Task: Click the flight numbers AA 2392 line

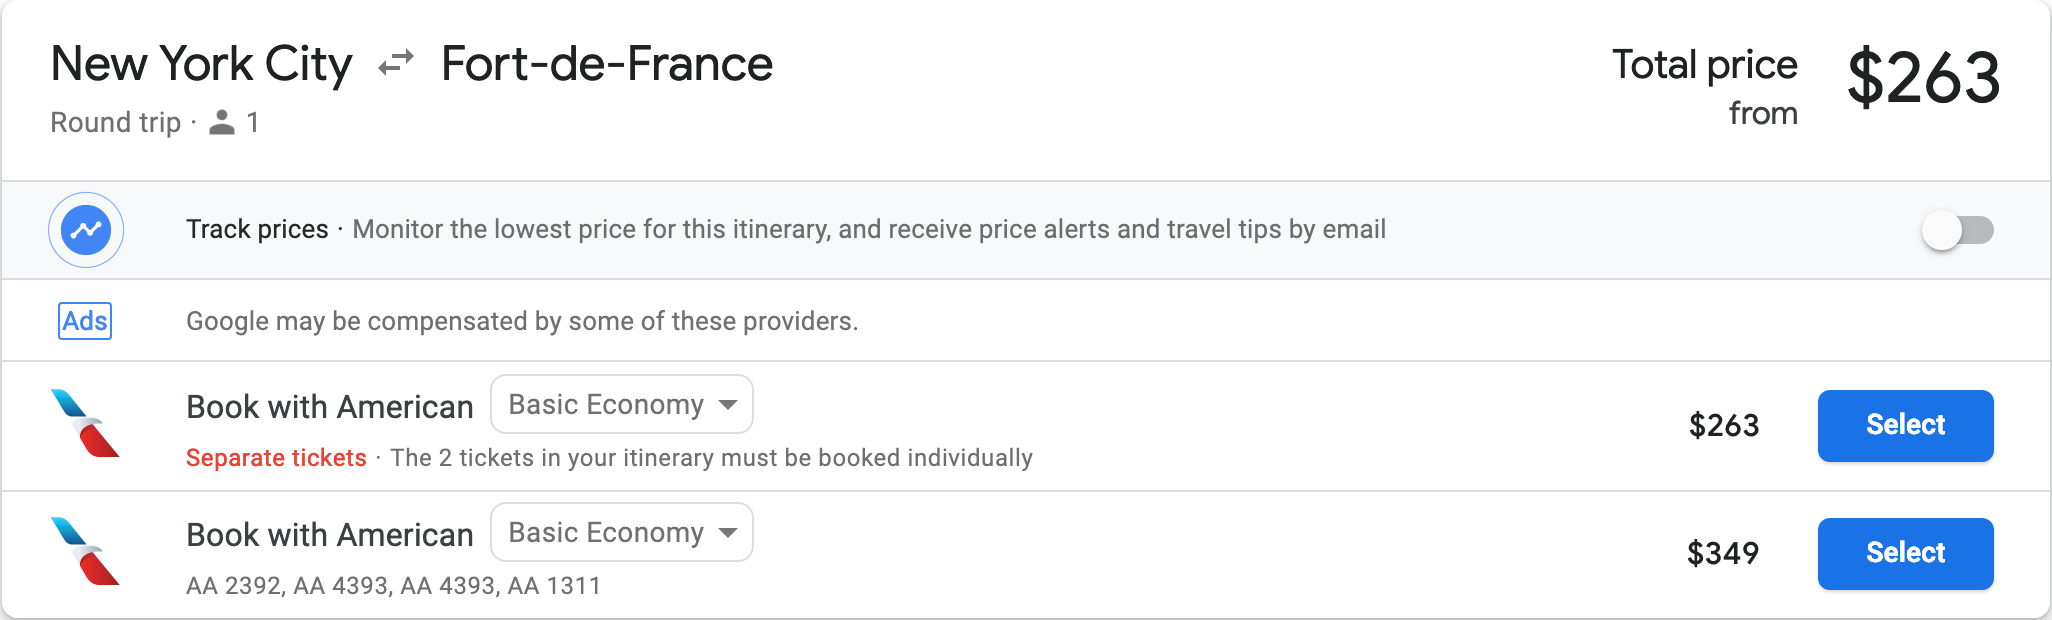Action: point(393,586)
